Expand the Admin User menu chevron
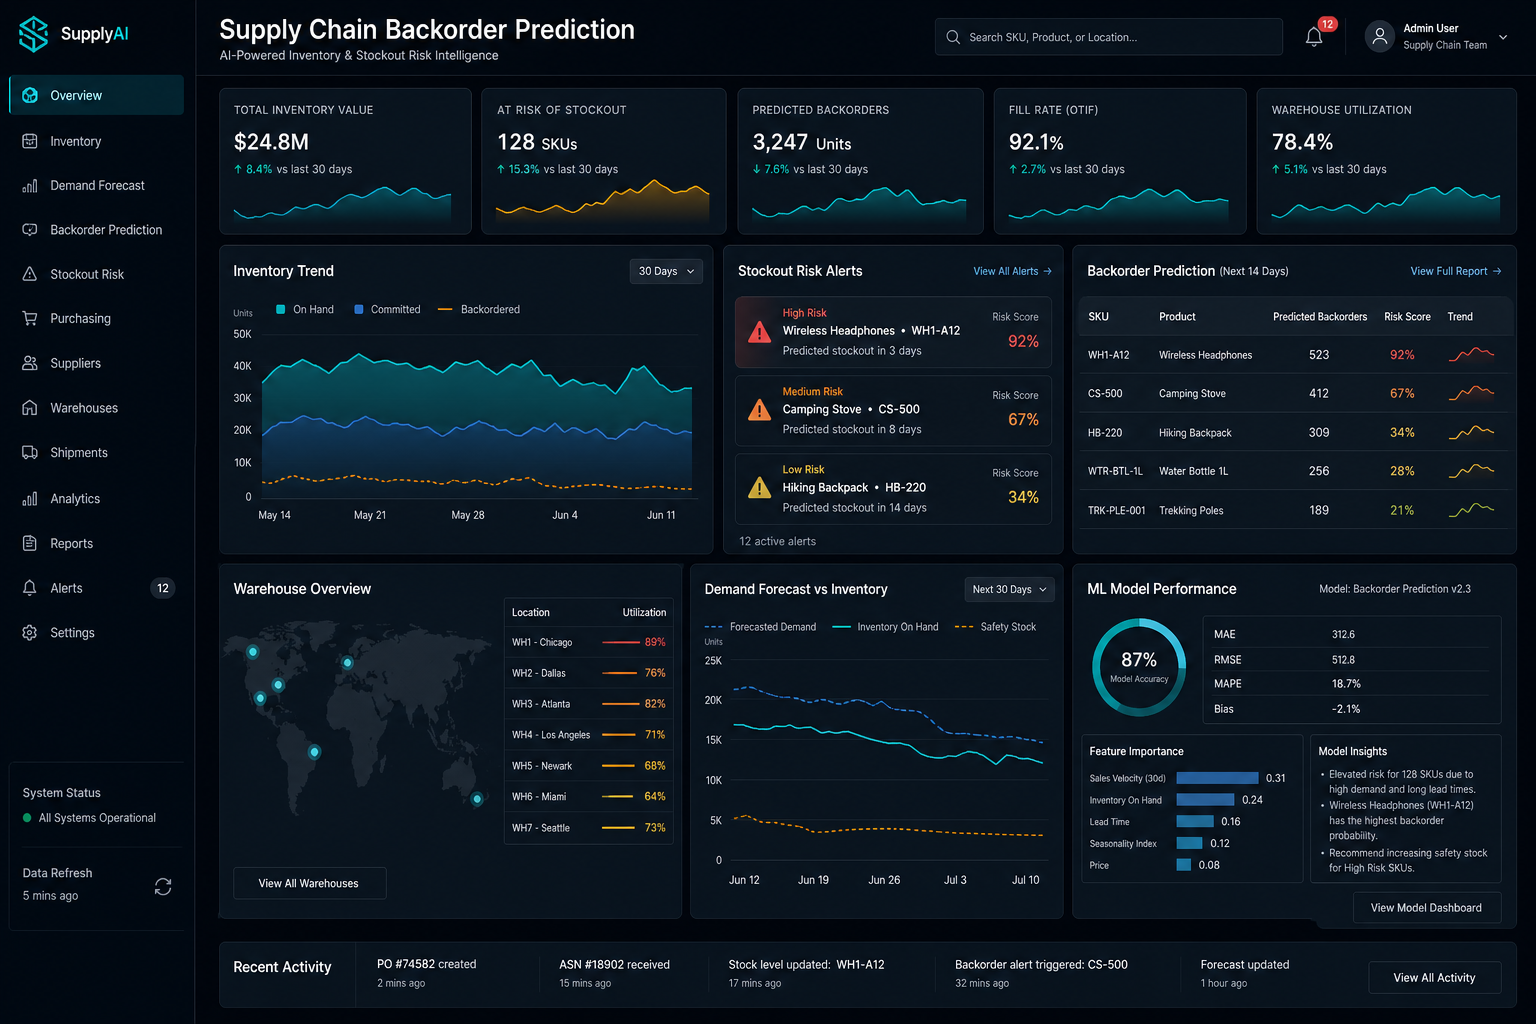The image size is (1536, 1024). (x=1502, y=37)
